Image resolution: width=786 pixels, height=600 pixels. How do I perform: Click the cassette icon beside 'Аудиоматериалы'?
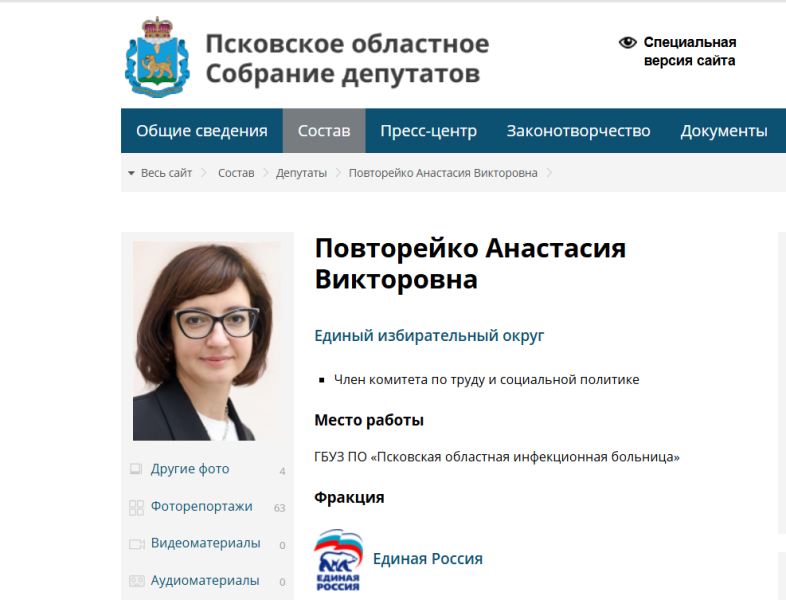(x=137, y=581)
